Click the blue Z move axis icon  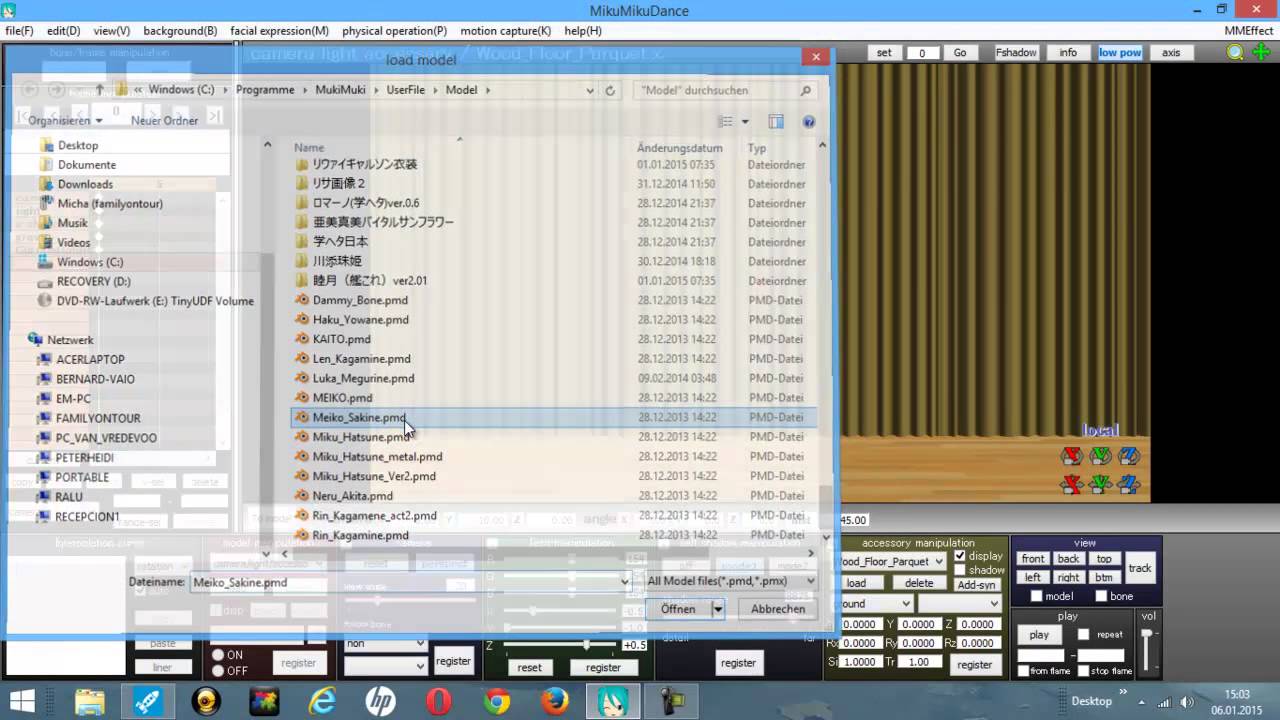point(1128,485)
